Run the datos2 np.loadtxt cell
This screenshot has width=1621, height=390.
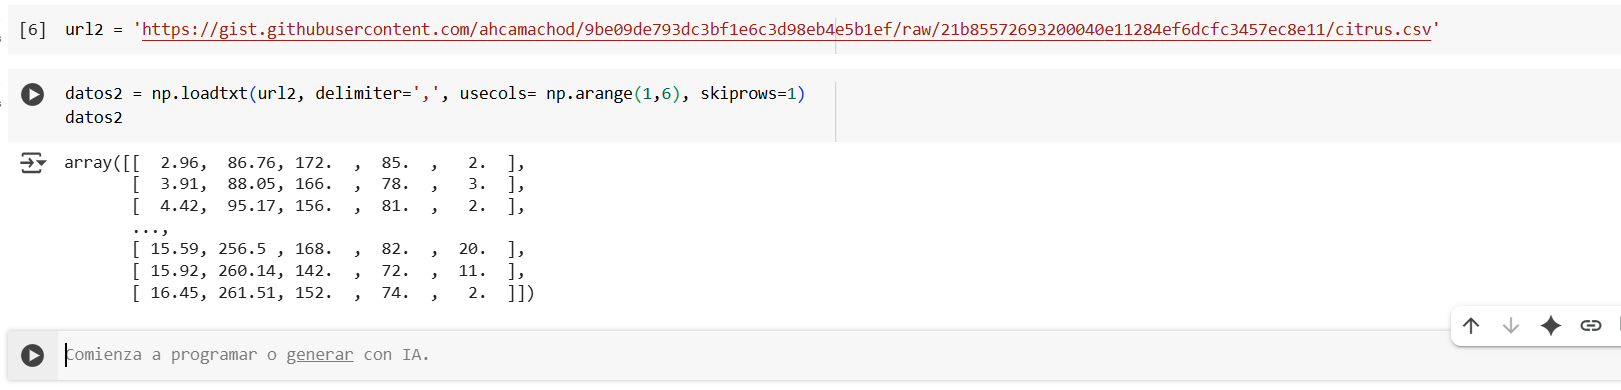(33, 94)
